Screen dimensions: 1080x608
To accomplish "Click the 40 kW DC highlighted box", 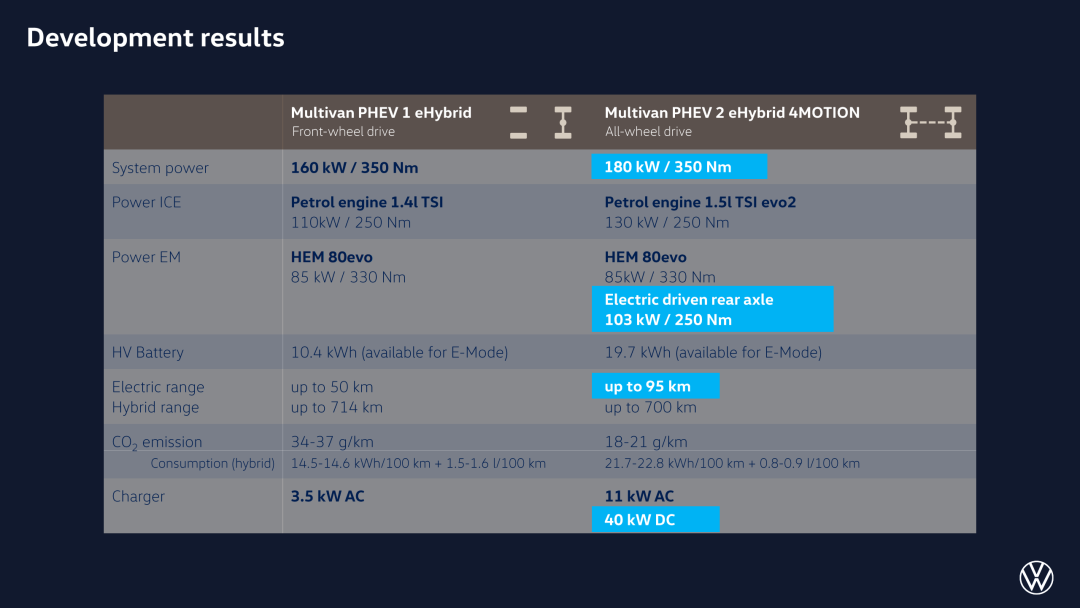I will (656, 519).
